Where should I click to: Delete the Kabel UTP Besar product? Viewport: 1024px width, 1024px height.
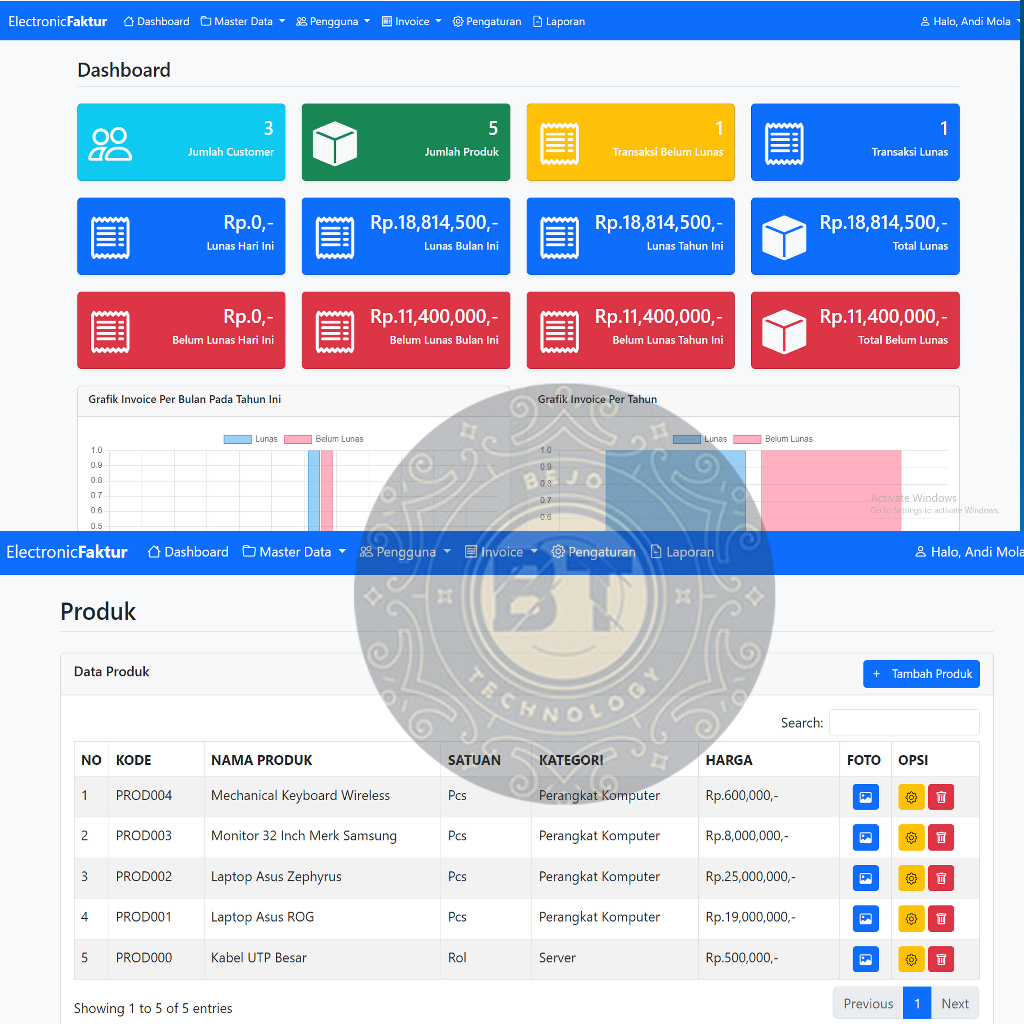point(940,959)
